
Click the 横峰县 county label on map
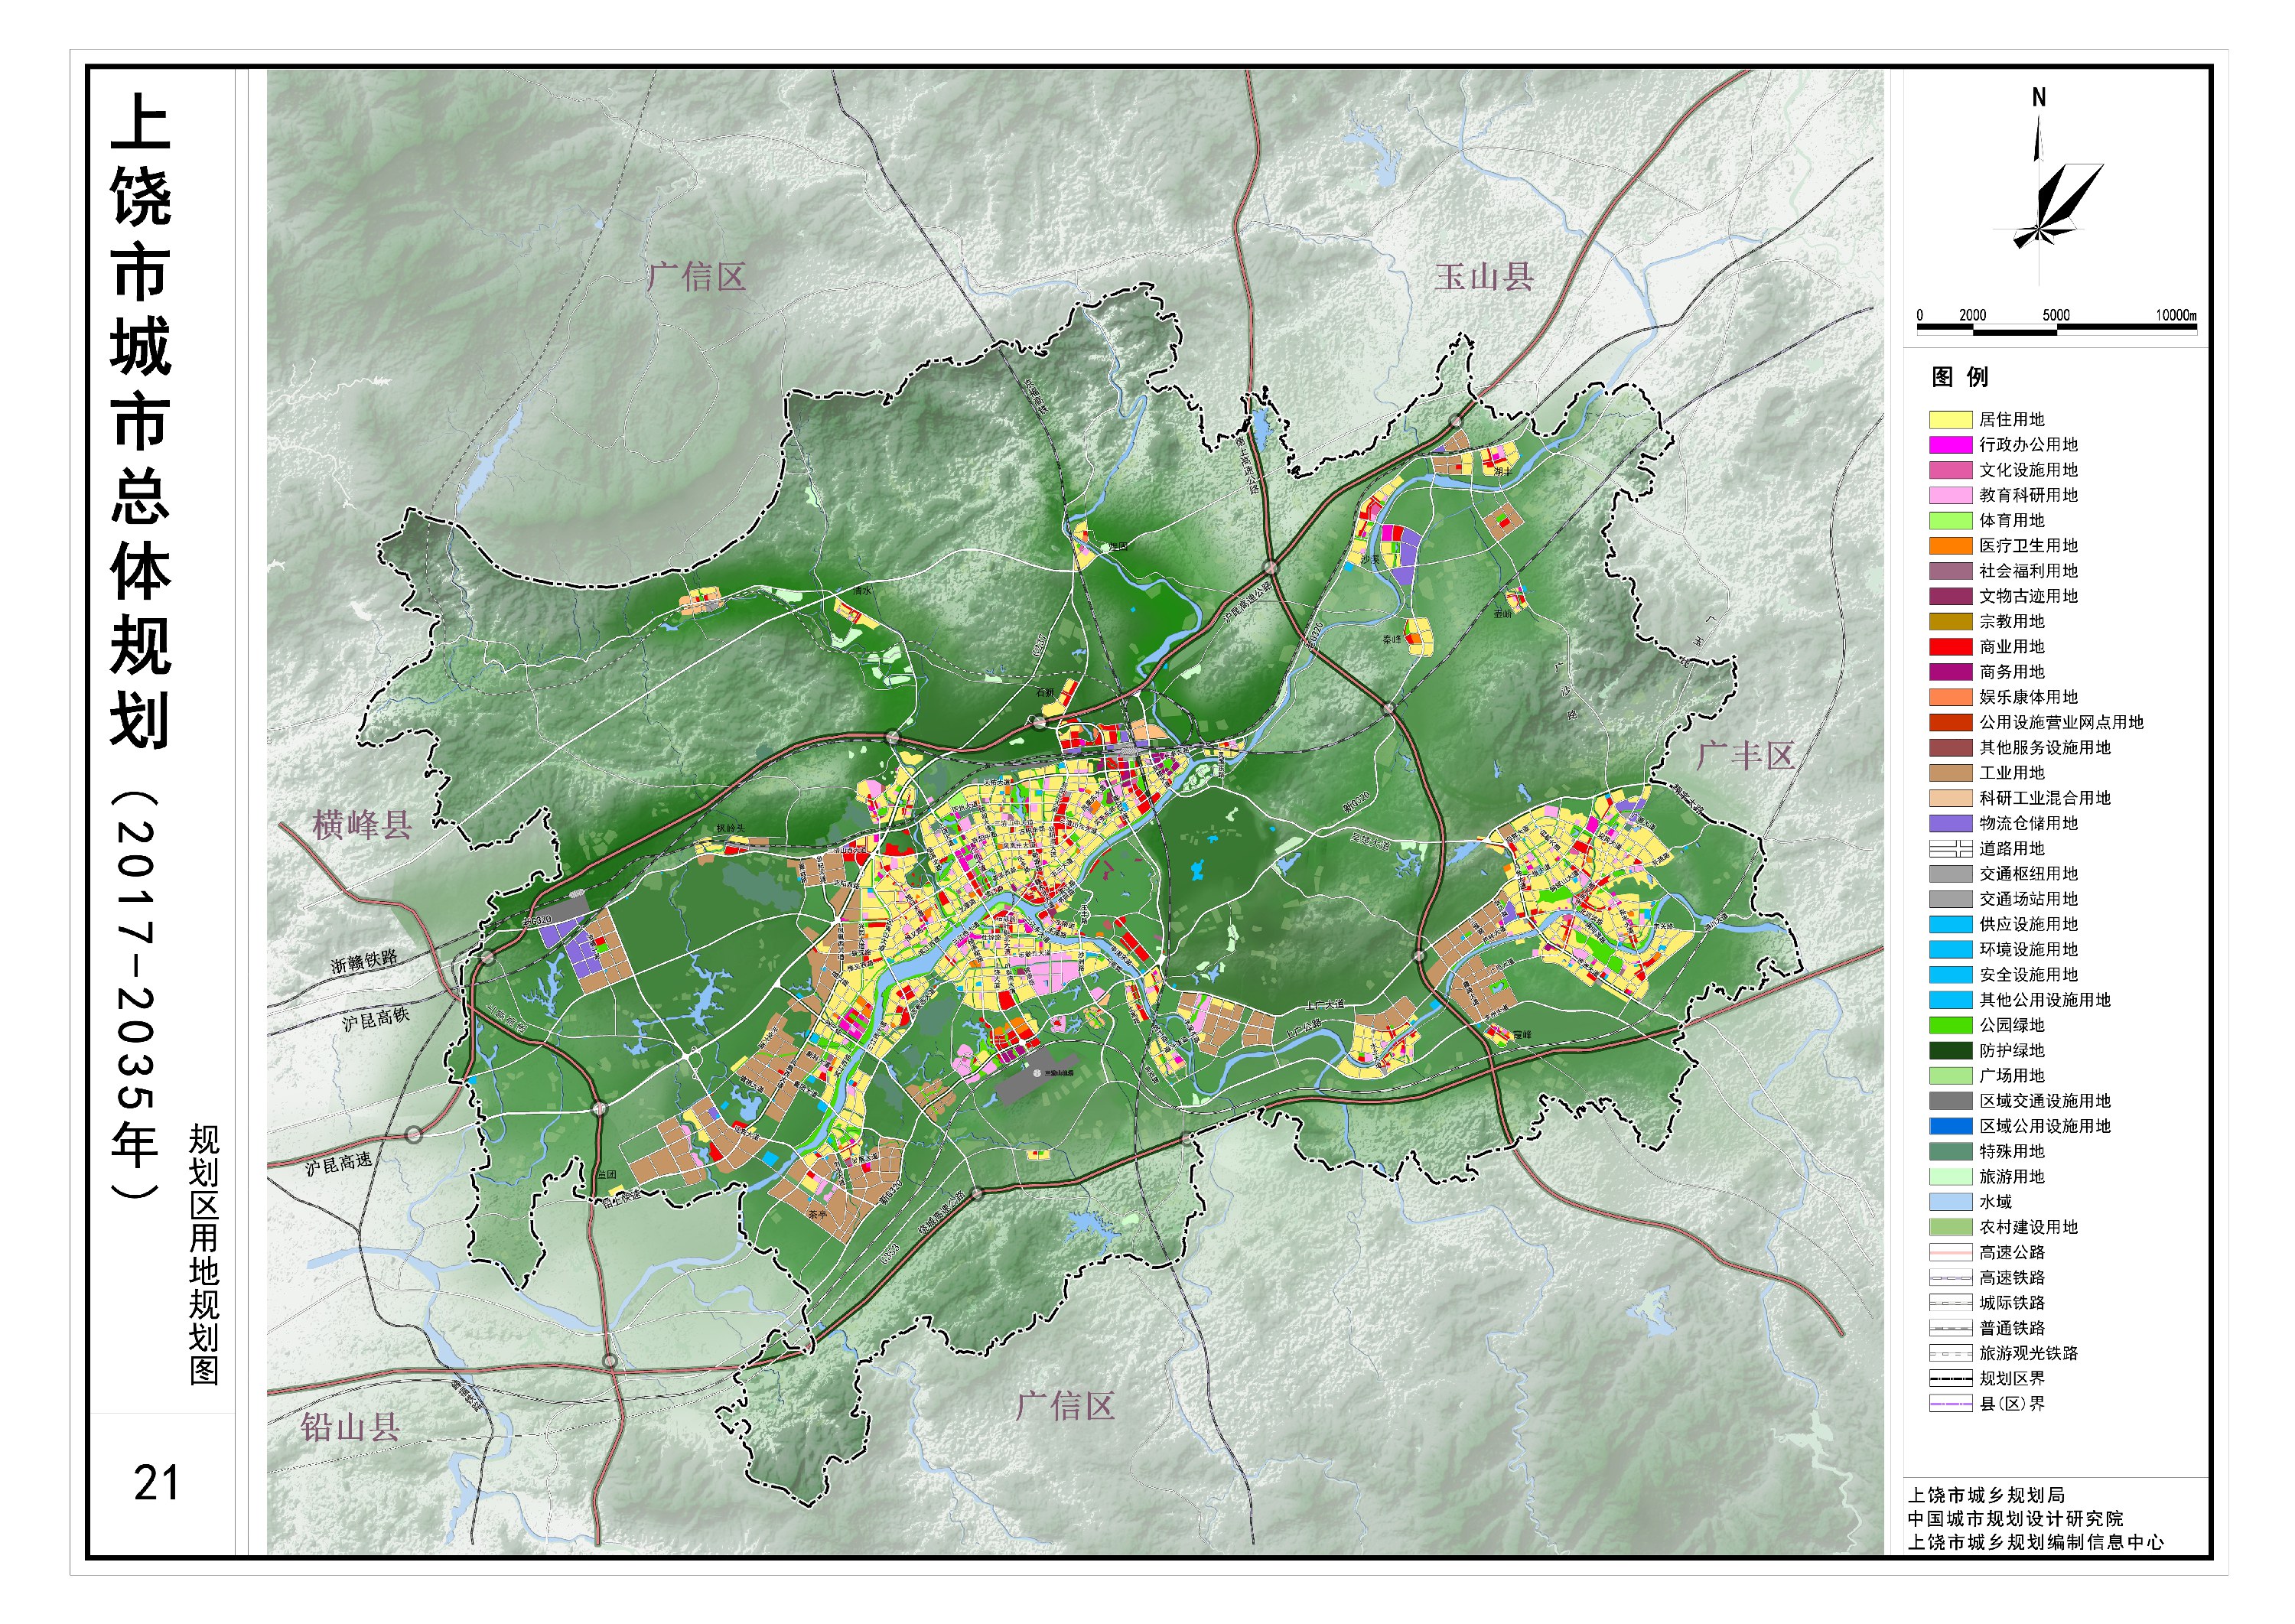click(x=362, y=825)
